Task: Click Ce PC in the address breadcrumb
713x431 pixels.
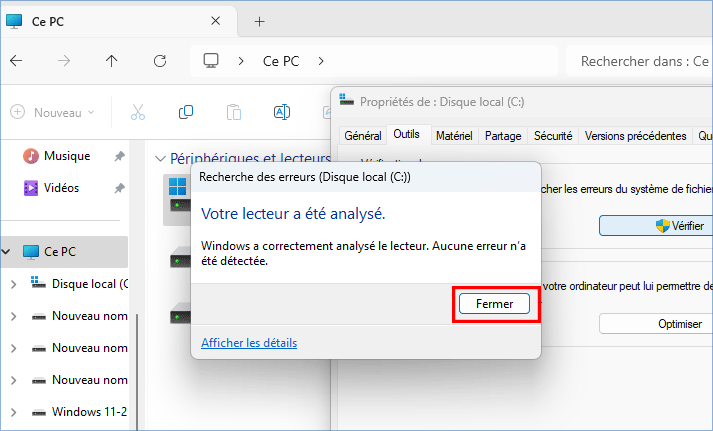Action: [x=281, y=61]
